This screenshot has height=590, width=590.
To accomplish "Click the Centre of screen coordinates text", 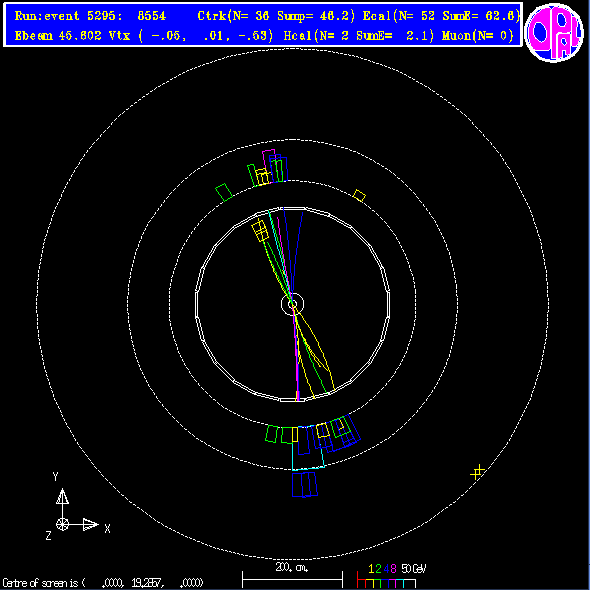I will click(x=103, y=583).
